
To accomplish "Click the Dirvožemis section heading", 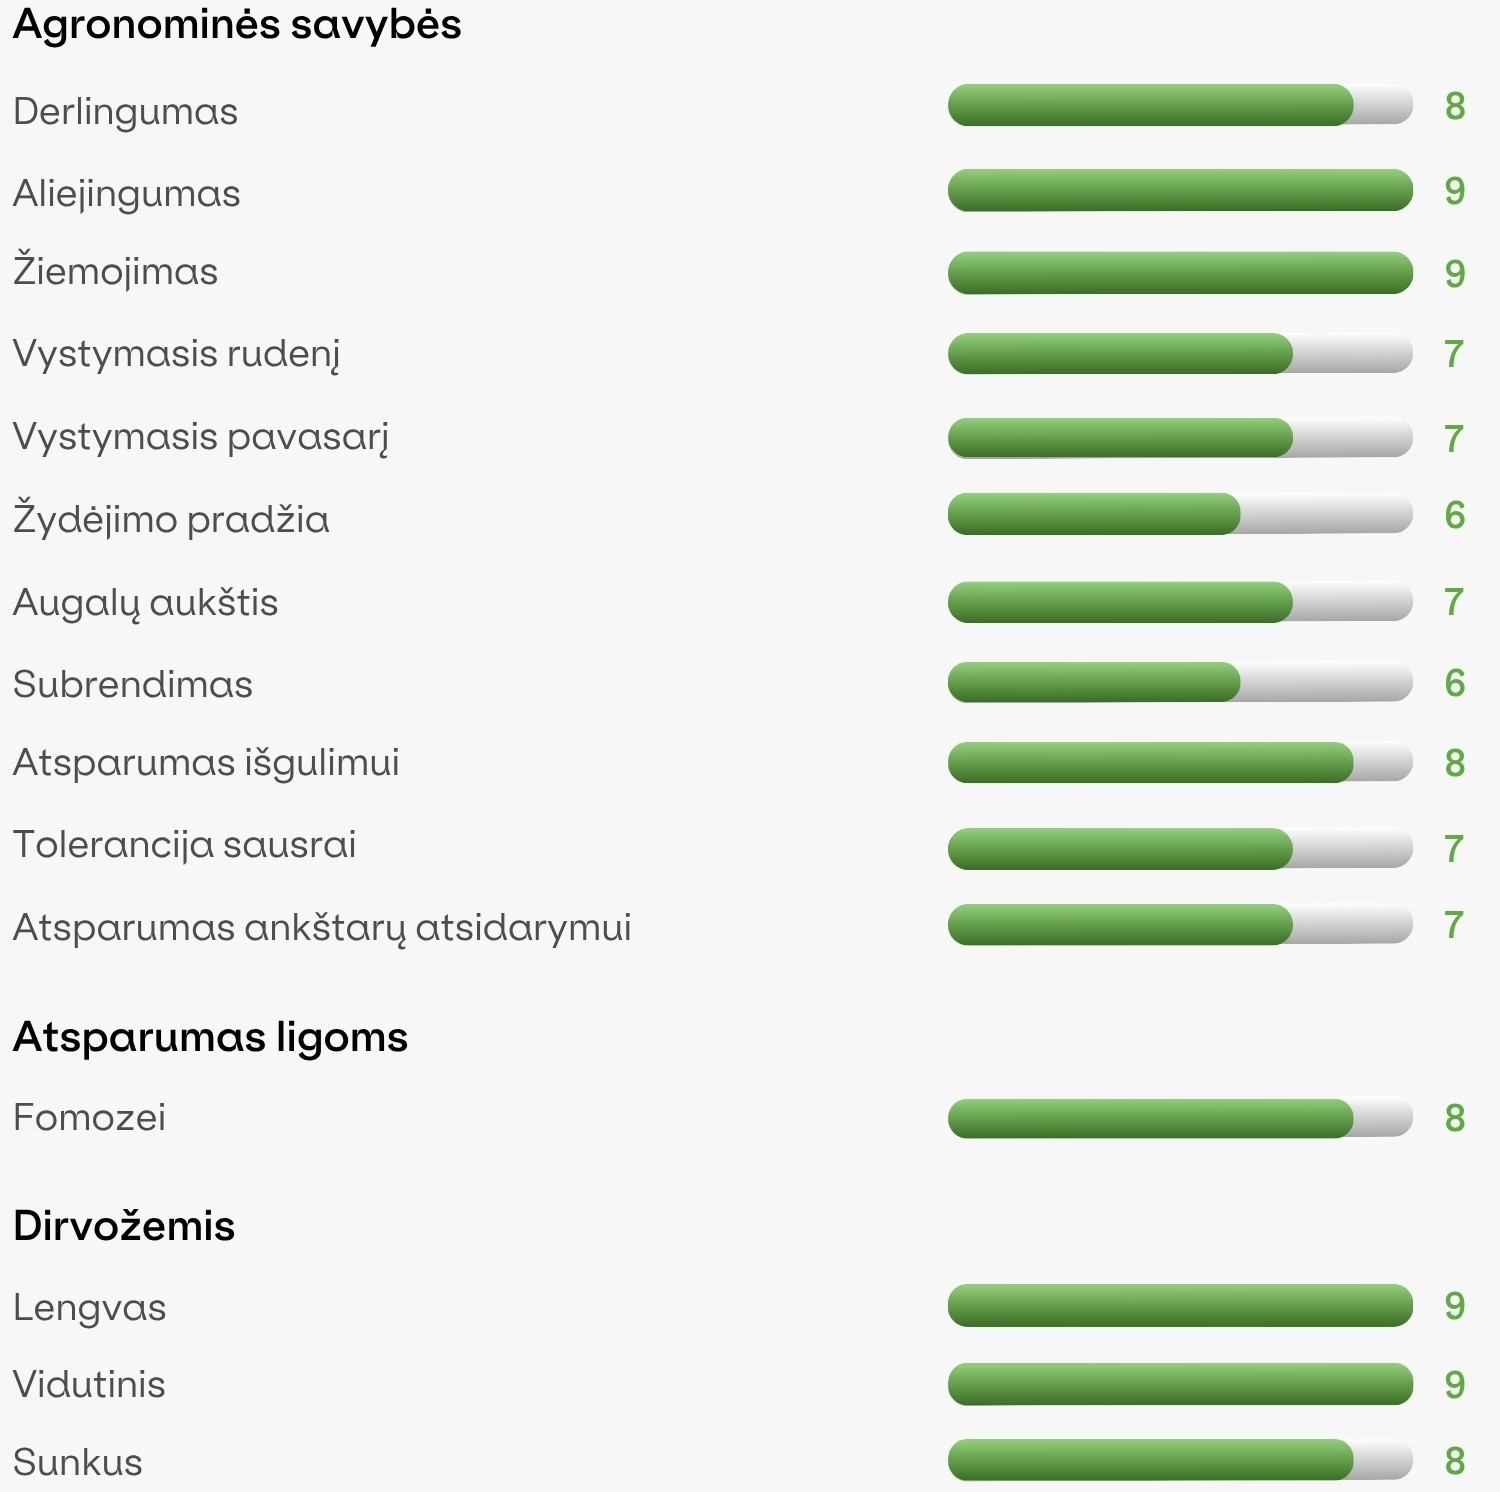I will (x=124, y=1226).
